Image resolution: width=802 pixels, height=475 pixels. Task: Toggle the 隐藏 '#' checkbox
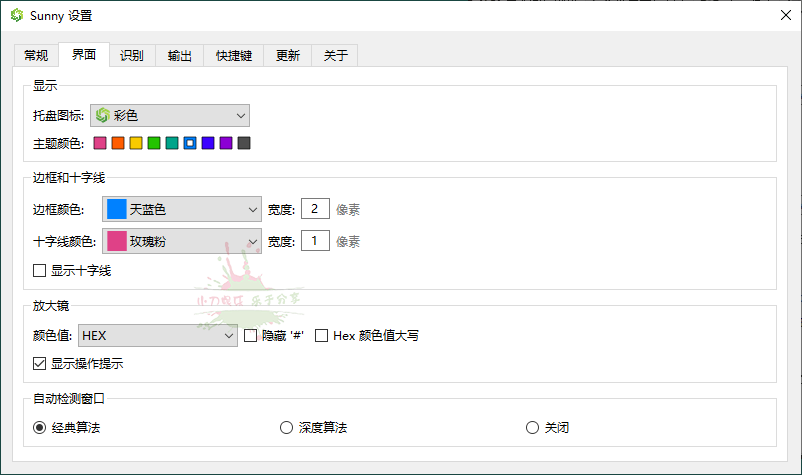[252, 336]
